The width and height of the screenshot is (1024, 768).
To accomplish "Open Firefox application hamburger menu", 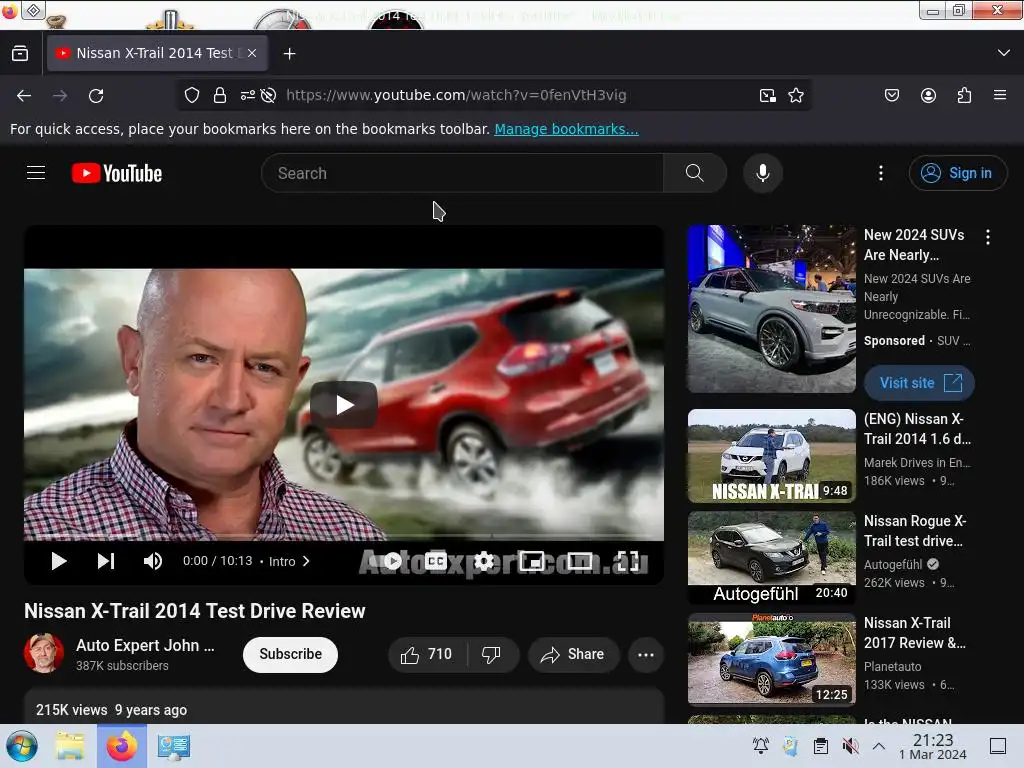I will pyautogui.click(x=999, y=95).
